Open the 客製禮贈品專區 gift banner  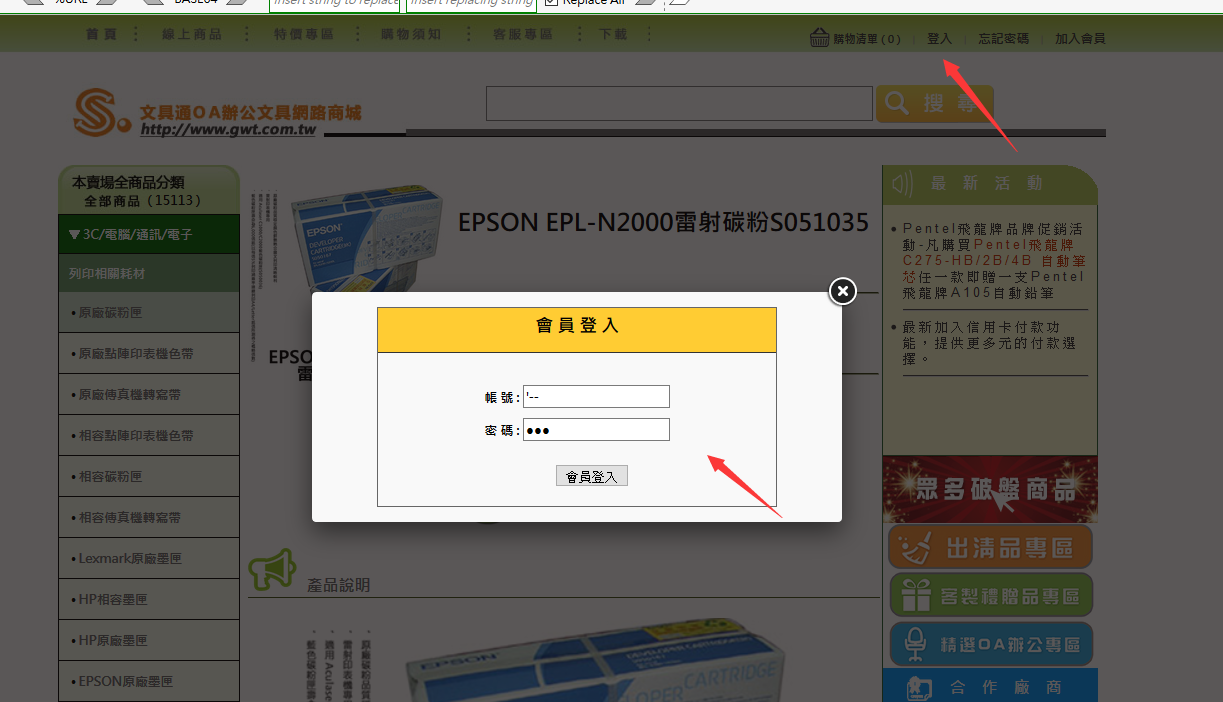point(990,595)
